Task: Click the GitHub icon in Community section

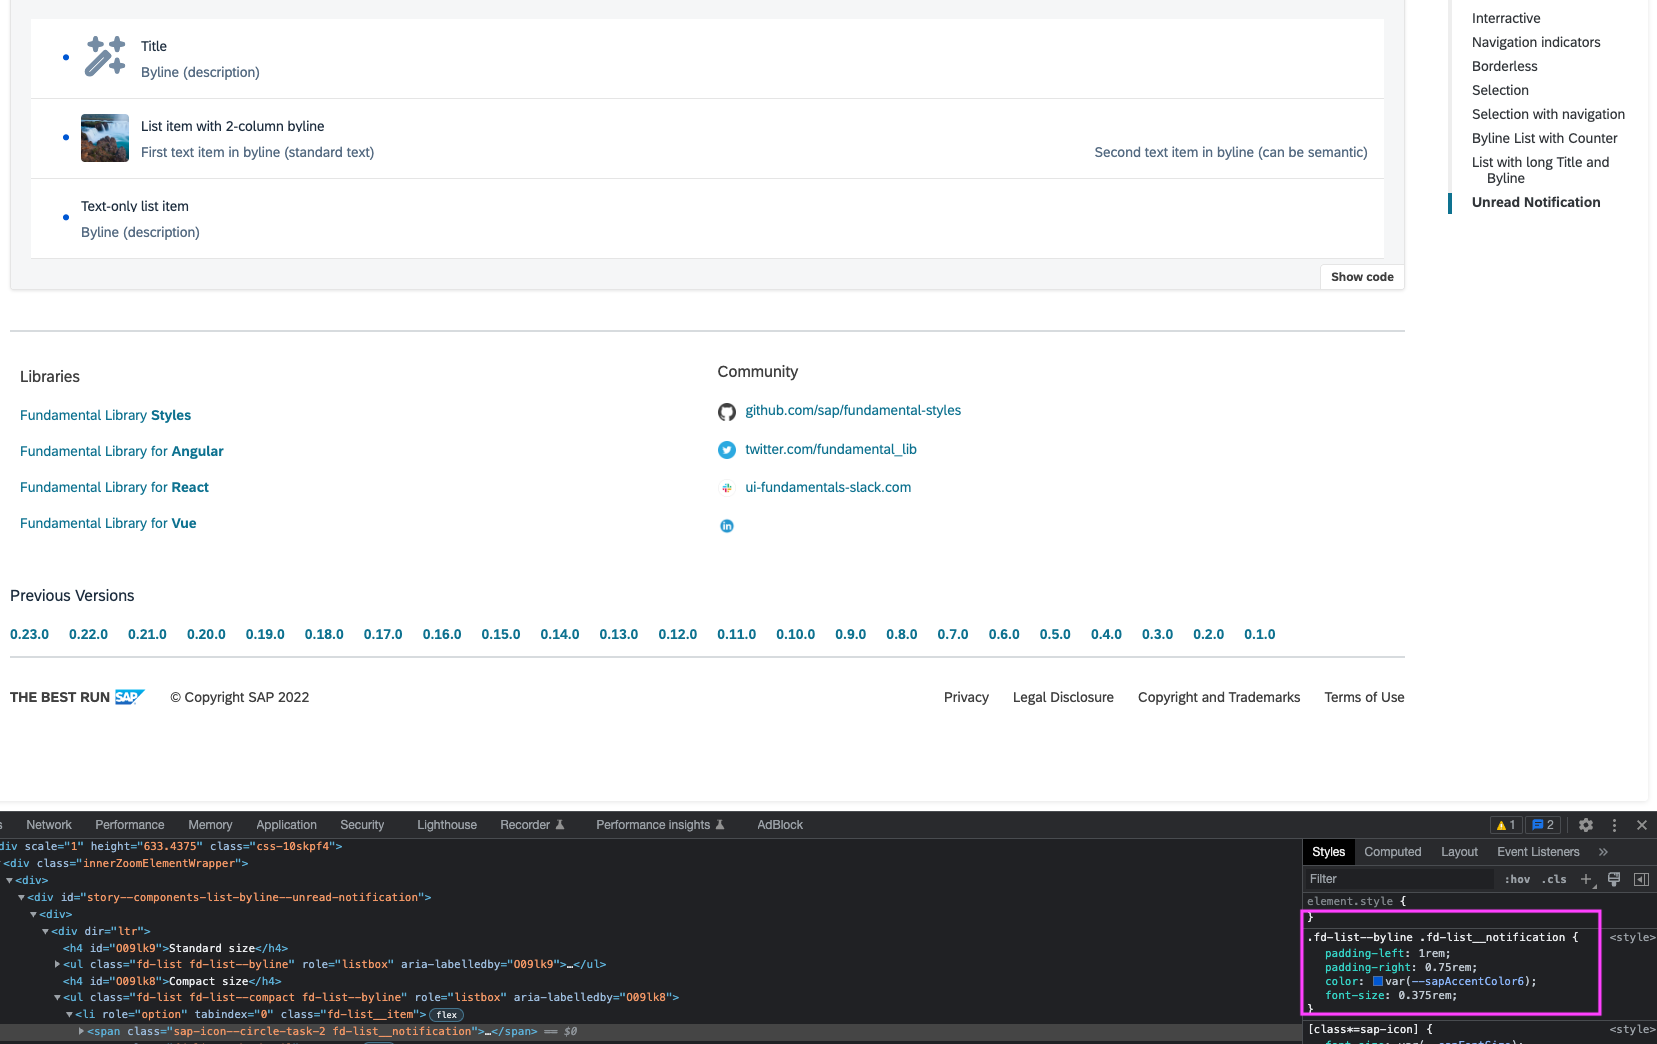Action: coord(727,411)
